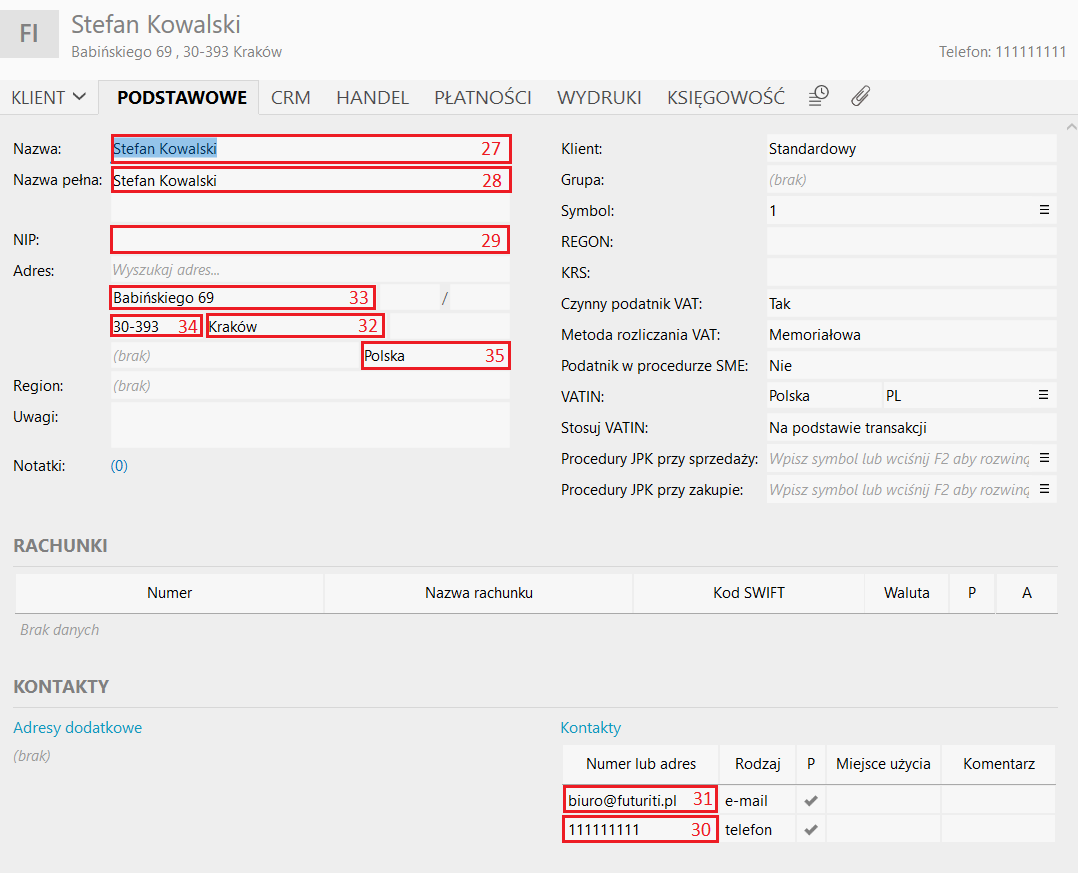Click the Notatki (0) link
Screen dimensions: 1078x873
(x=119, y=465)
